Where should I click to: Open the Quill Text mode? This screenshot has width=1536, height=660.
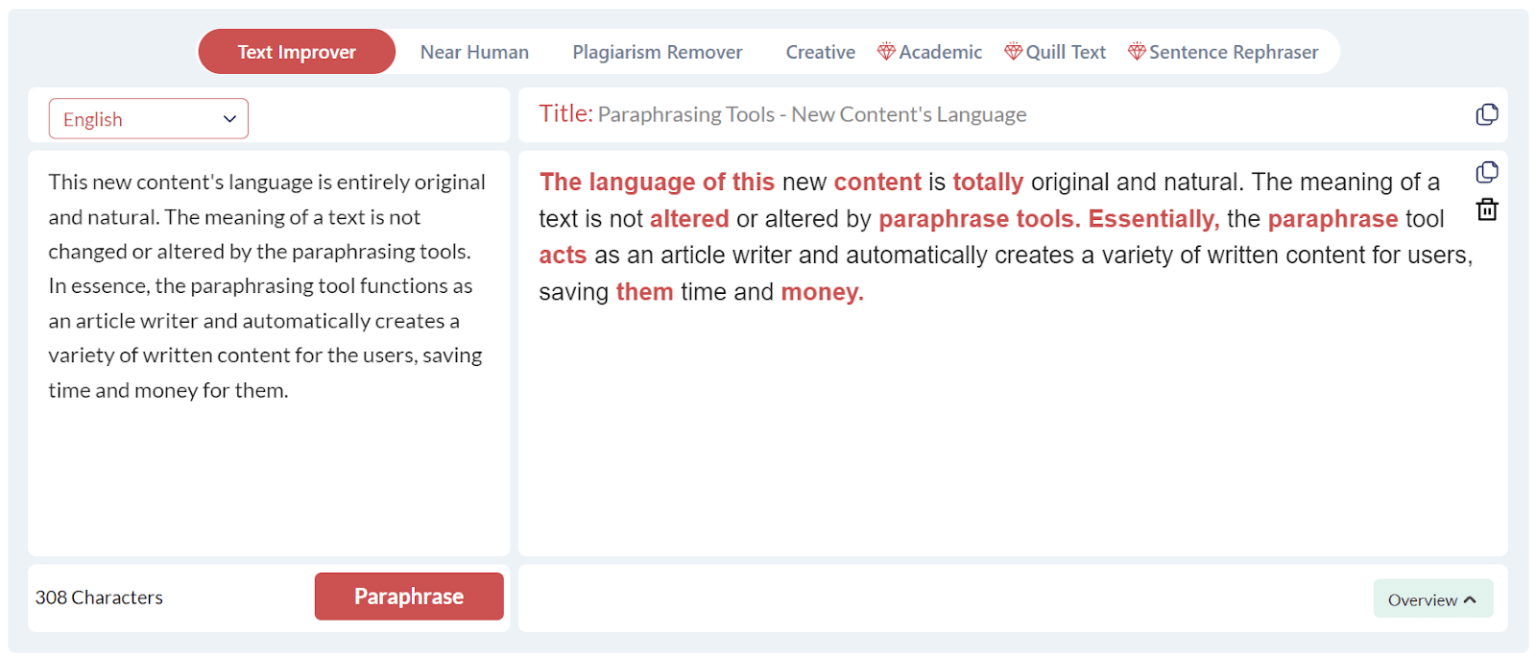click(1065, 51)
